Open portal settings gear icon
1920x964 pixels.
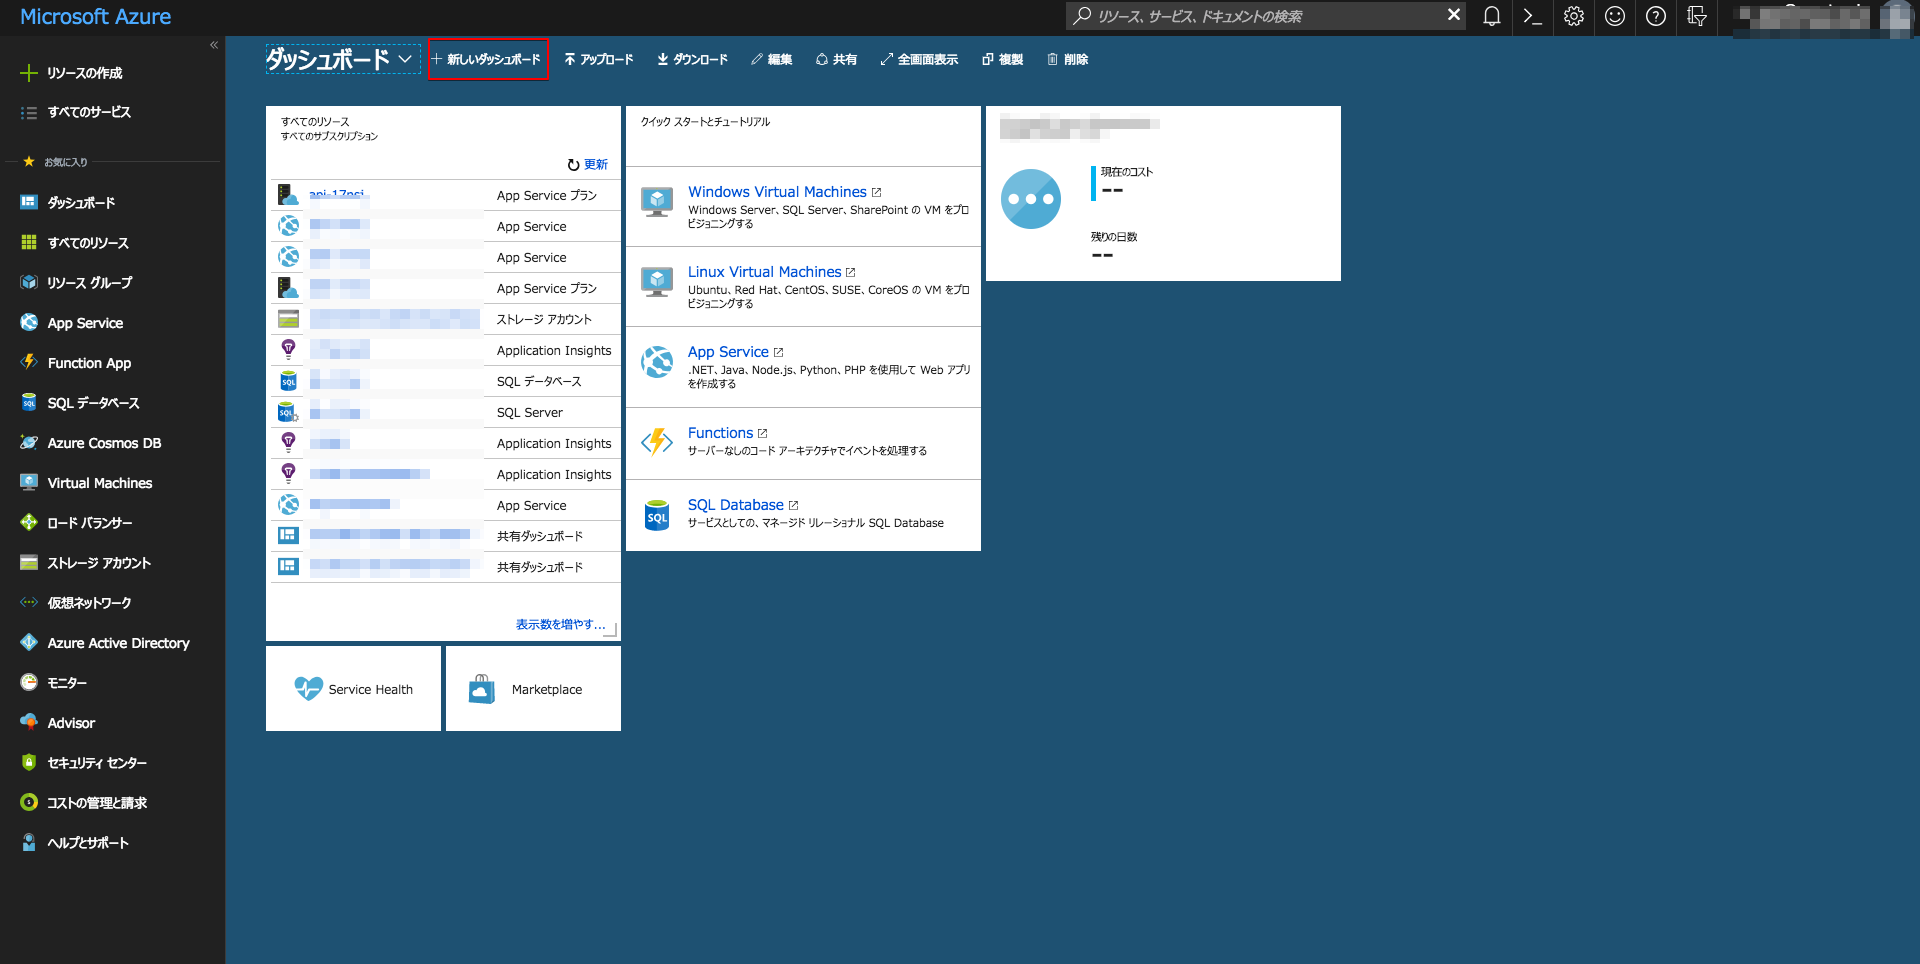(1574, 16)
